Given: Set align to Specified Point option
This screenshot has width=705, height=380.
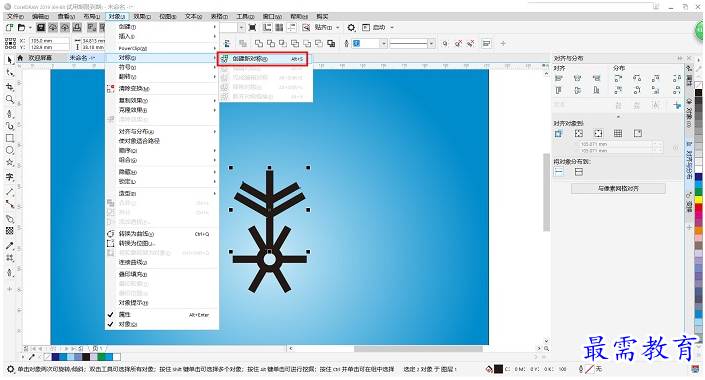Looking at the screenshot, I should pyautogui.click(x=638, y=133).
